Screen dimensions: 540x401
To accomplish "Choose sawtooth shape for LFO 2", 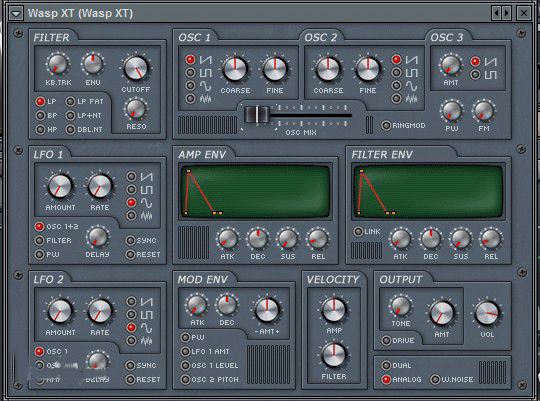I will click(x=131, y=301).
